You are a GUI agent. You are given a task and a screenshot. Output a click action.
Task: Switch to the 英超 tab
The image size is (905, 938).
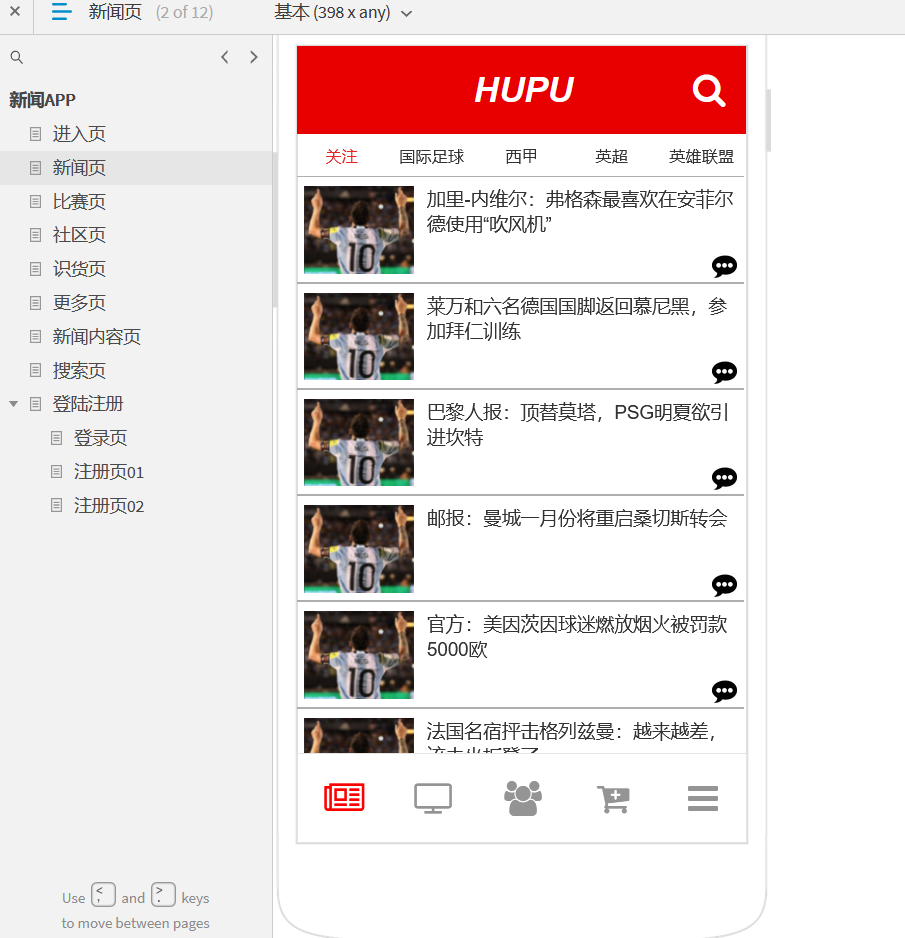click(x=611, y=157)
